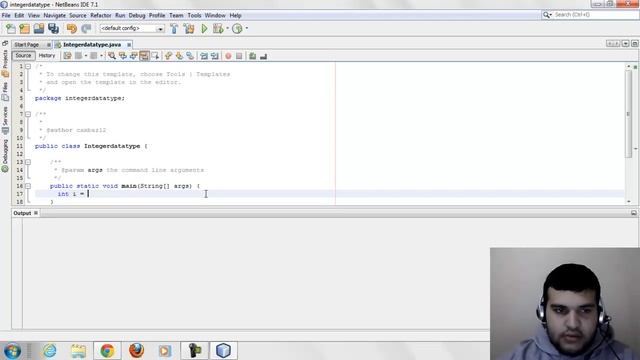Viewport: 640px width, 360px height.
Task: Click the Shift Line Left icon
Action: [204, 56]
